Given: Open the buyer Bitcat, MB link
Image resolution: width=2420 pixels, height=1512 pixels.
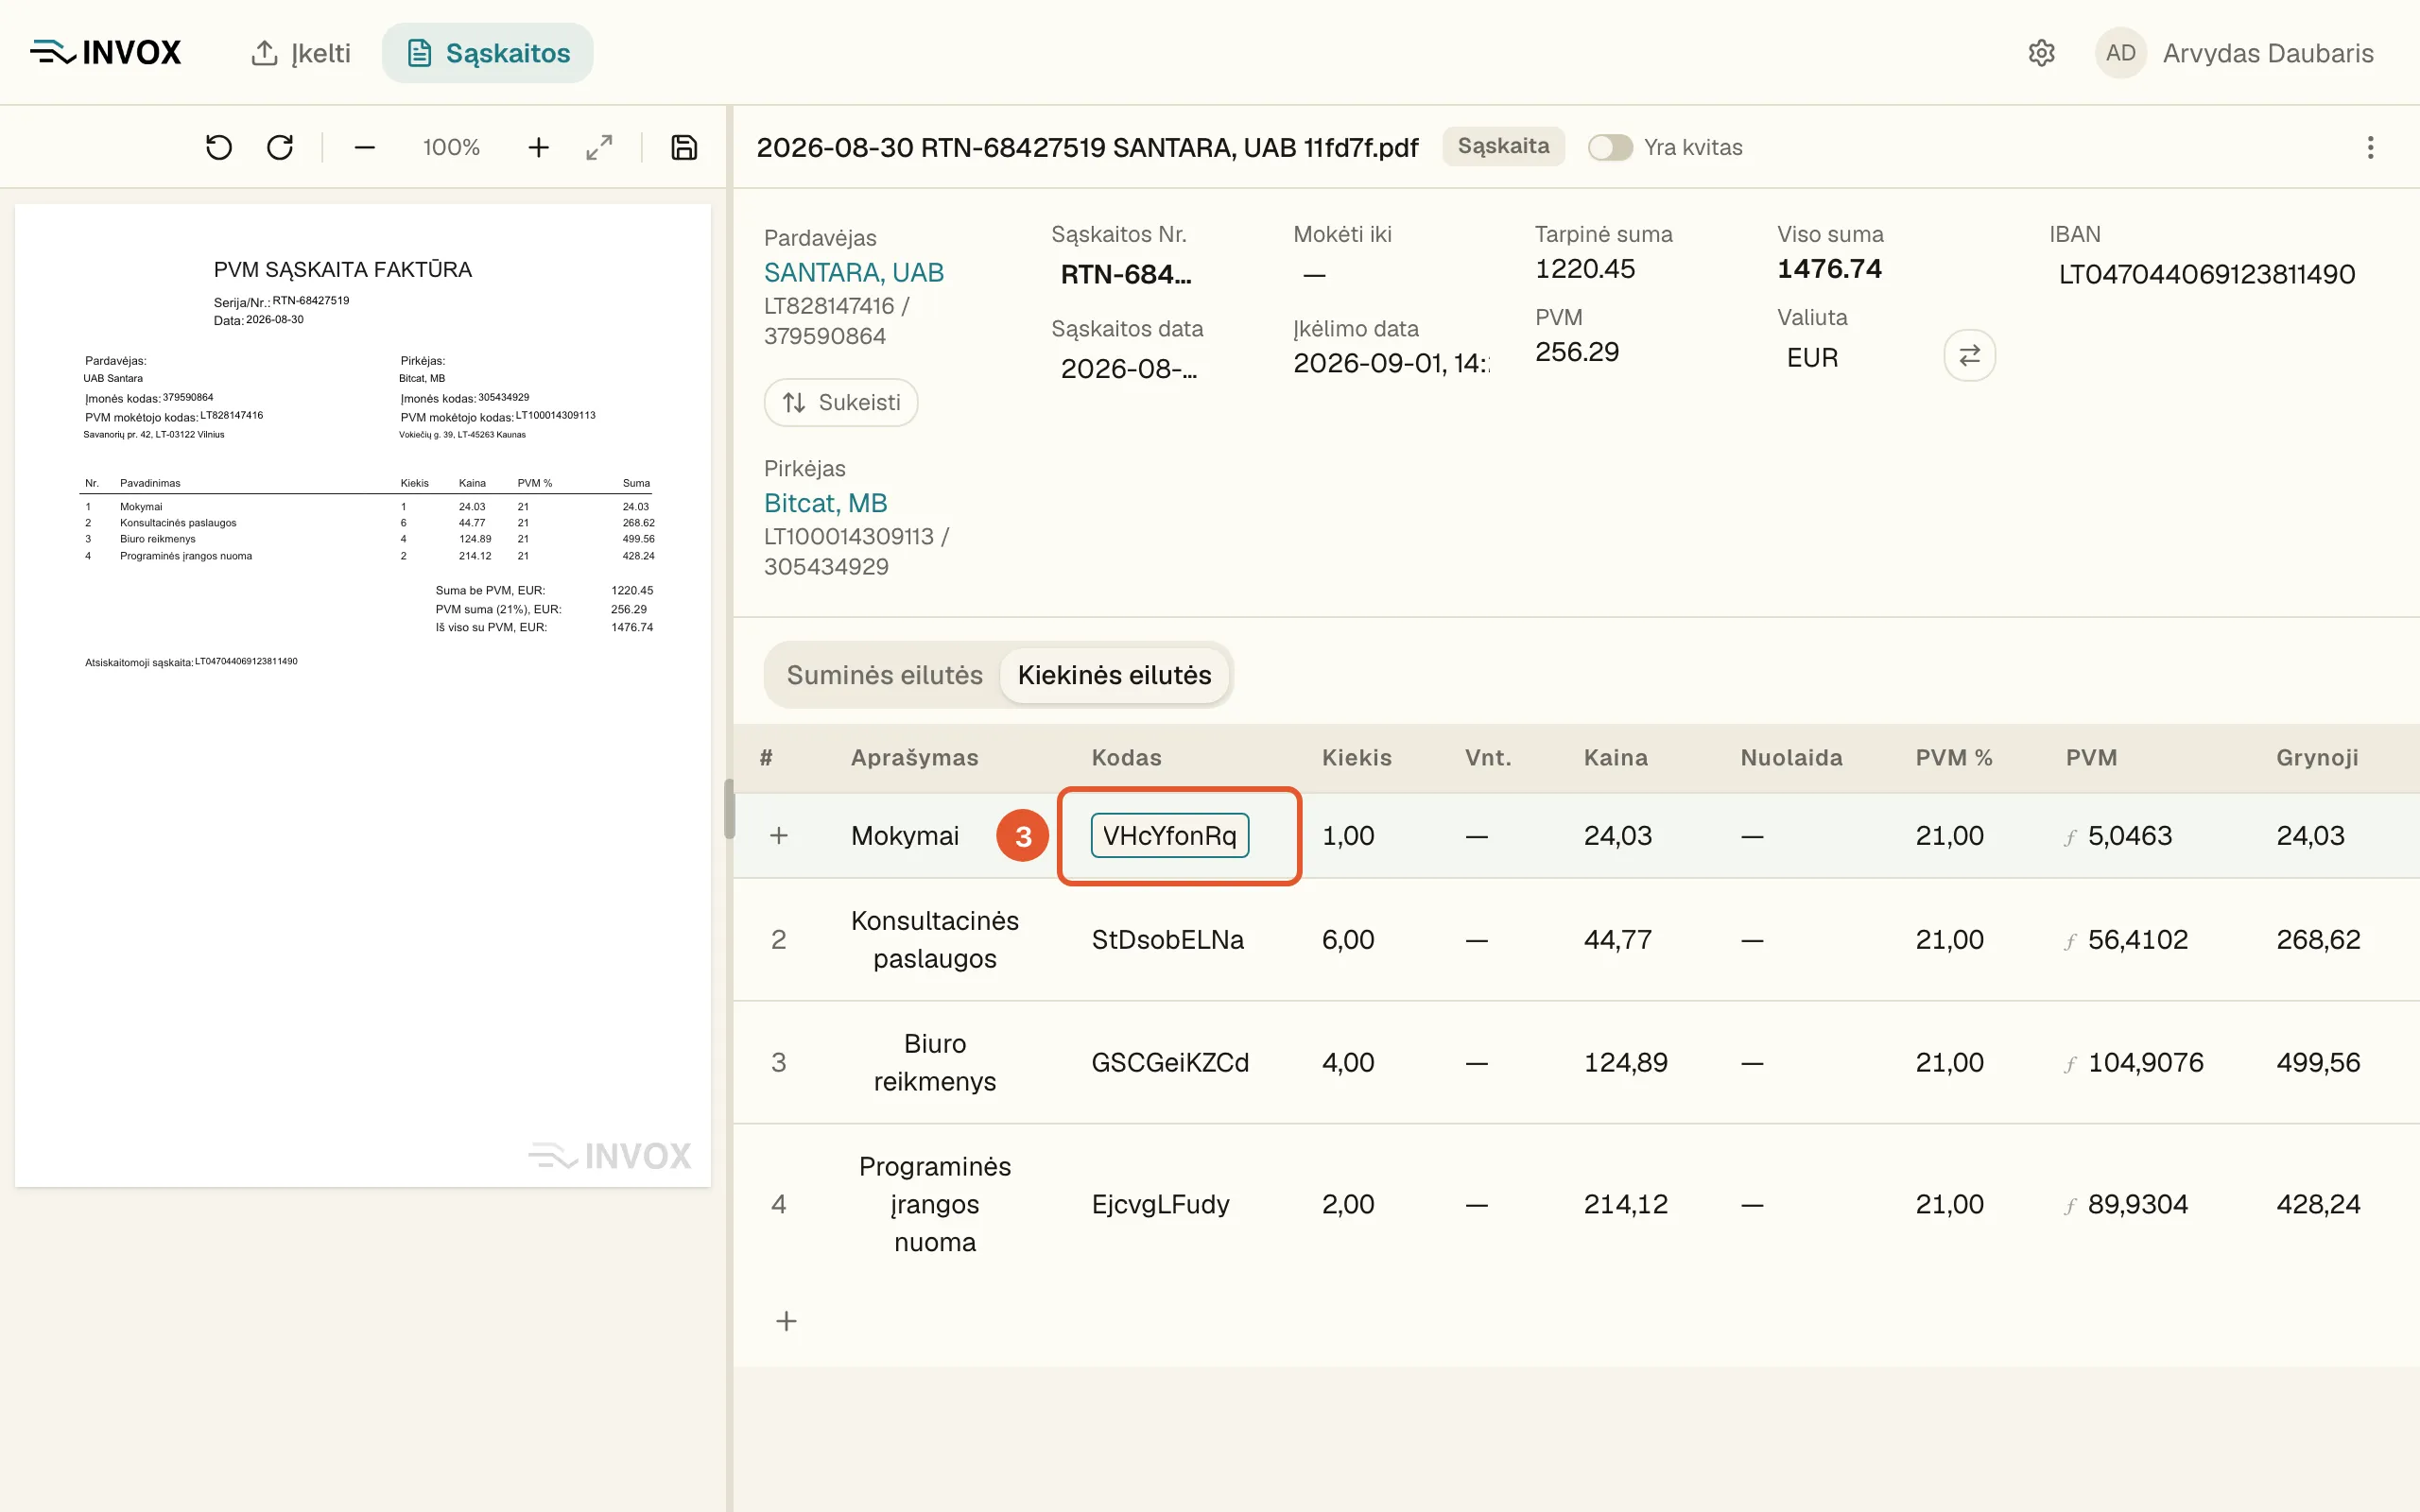Looking at the screenshot, I should click(825, 502).
